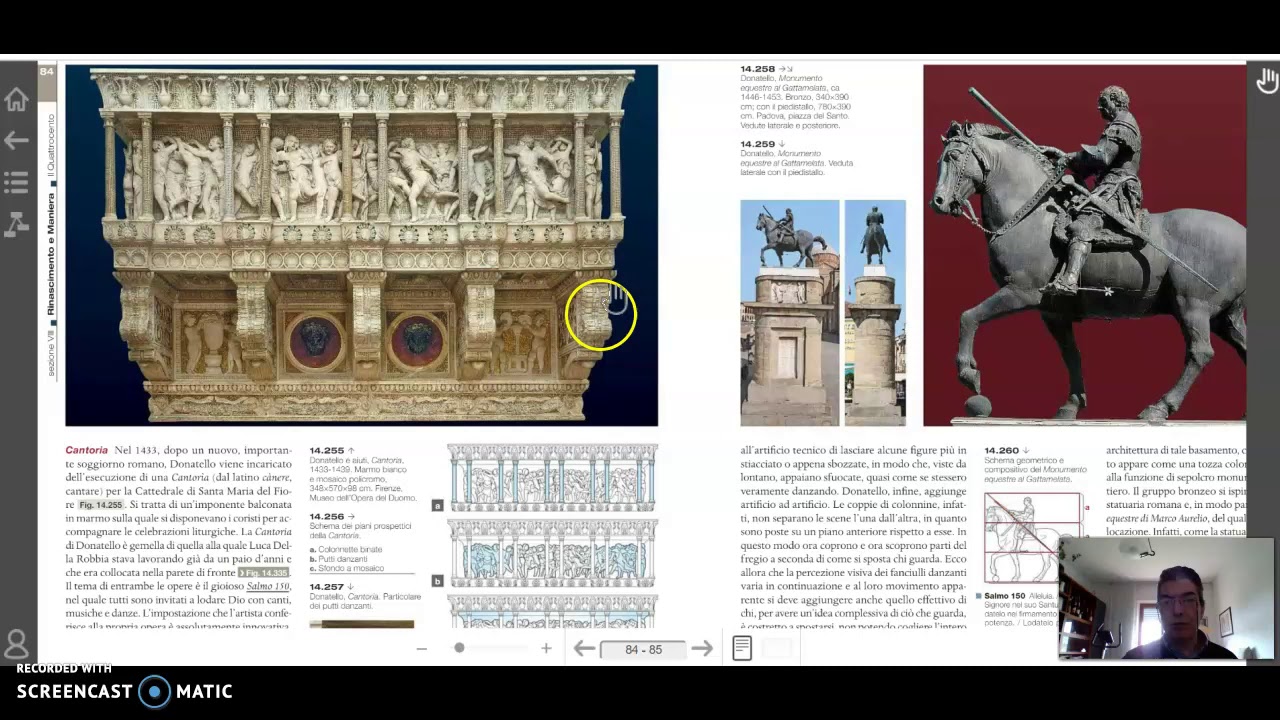Click the Salmo 150 underlined link

(x=268, y=586)
